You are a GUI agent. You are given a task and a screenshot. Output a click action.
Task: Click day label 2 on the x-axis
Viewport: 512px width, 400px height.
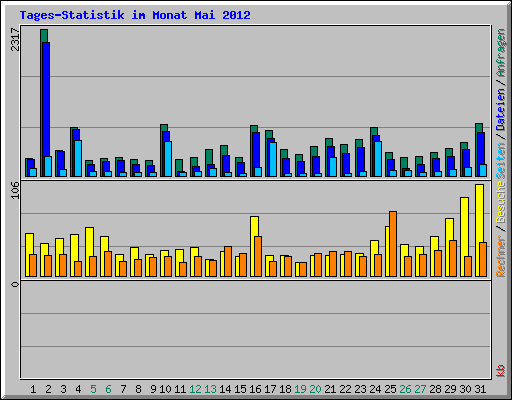[48, 389]
